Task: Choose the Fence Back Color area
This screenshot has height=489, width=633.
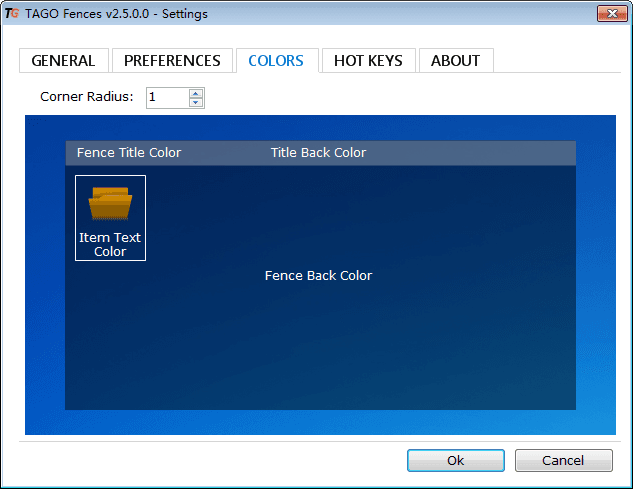Action: 318,276
